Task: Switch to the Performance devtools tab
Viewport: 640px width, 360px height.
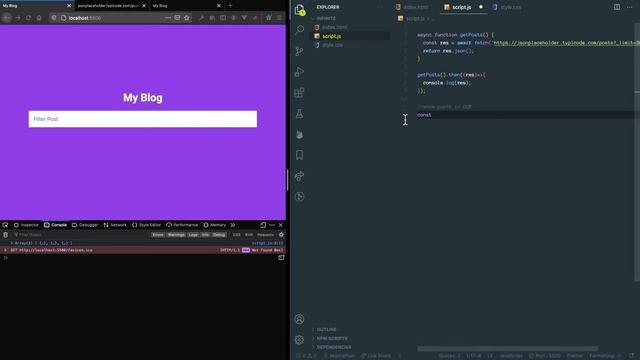Action: [182, 225]
